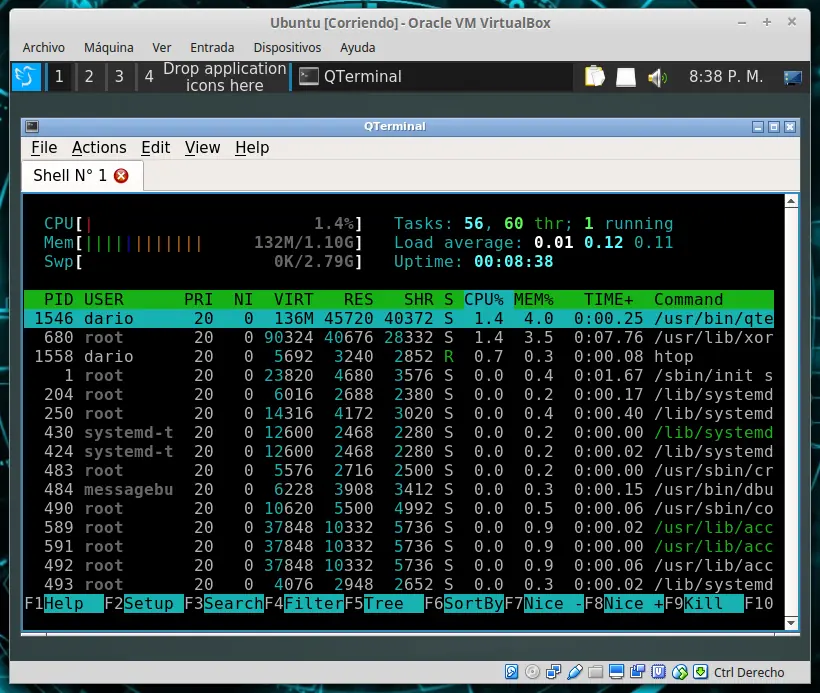Click the VirtualBox USB pen status icon
The image size is (820, 693).
[574, 672]
